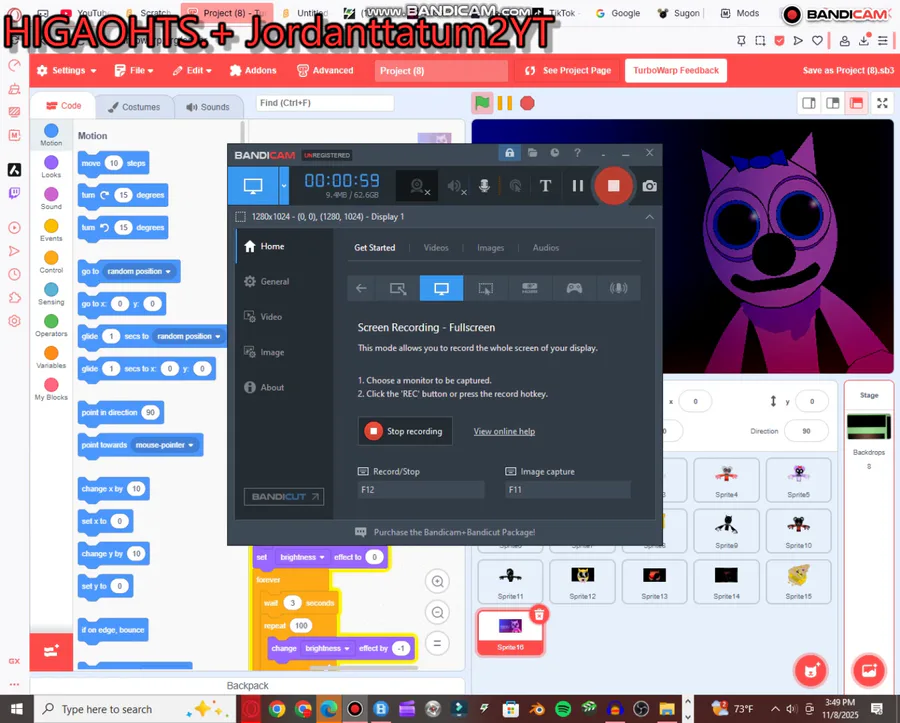Click the Image capture hotkey F11 field
This screenshot has height=723, width=900.
(568, 489)
